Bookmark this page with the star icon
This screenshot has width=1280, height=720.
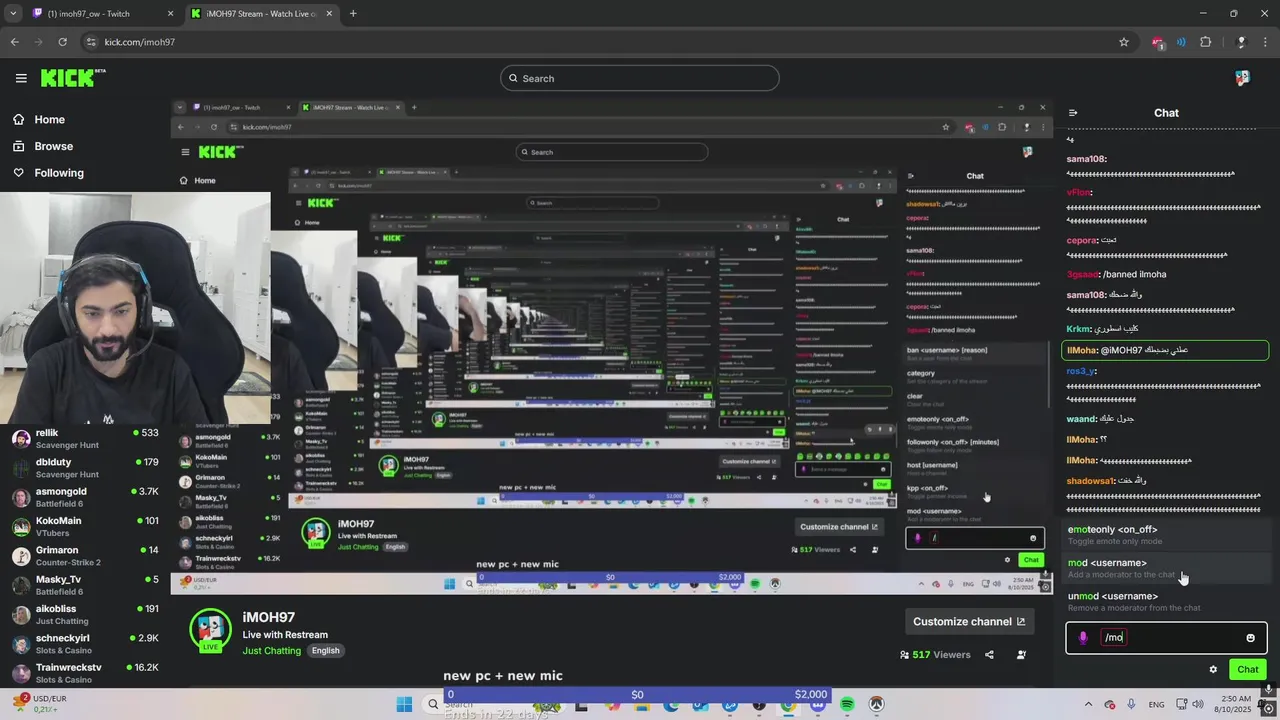(x=1124, y=42)
